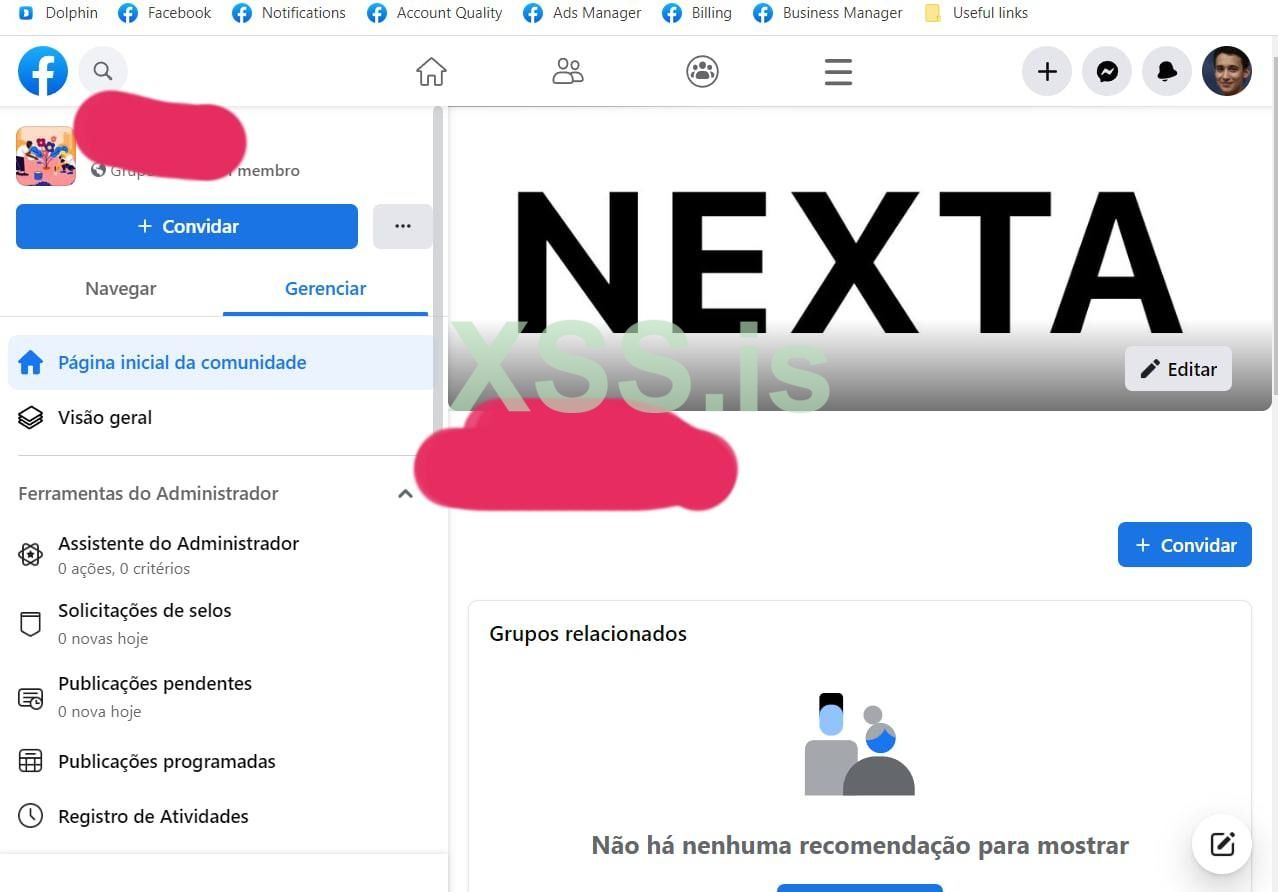
Task: Open Registro de Atividades
Action: (220, 816)
